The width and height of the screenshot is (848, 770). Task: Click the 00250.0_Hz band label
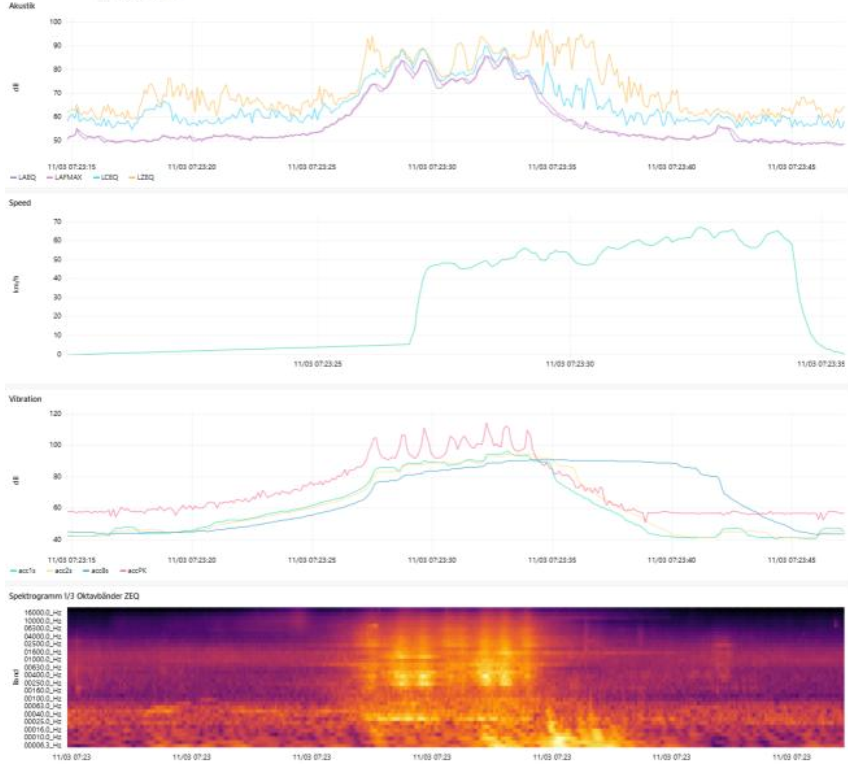[x=42, y=683]
